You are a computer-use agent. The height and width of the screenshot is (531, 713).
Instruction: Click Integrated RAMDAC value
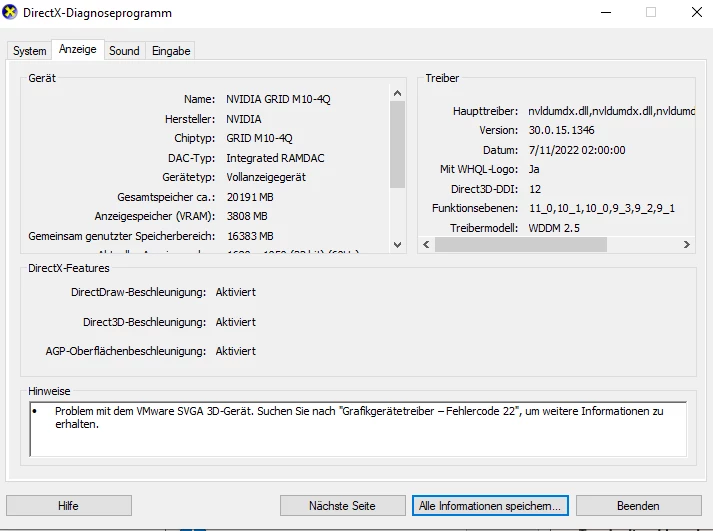click(x=275, y=158)
